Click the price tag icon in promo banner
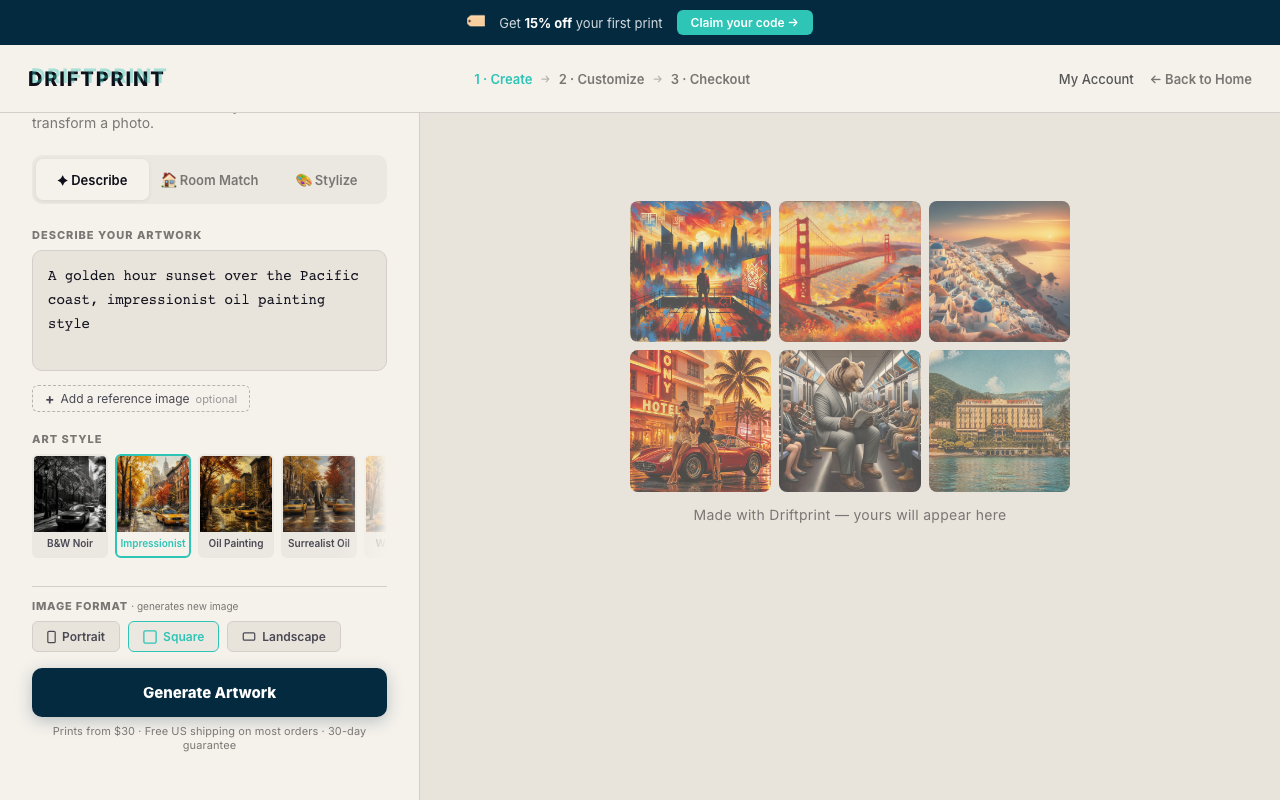The image size is (1280, 800). tap(476, 21)
